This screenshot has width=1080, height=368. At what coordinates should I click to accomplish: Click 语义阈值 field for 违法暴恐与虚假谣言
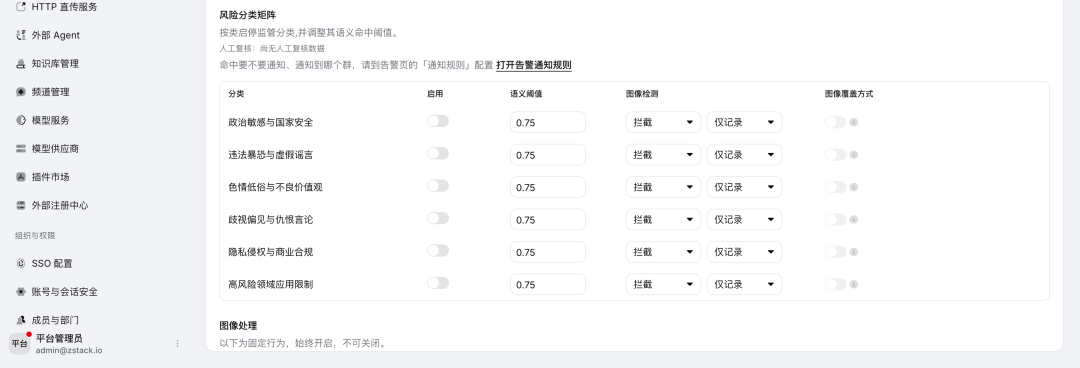[548, 154]
